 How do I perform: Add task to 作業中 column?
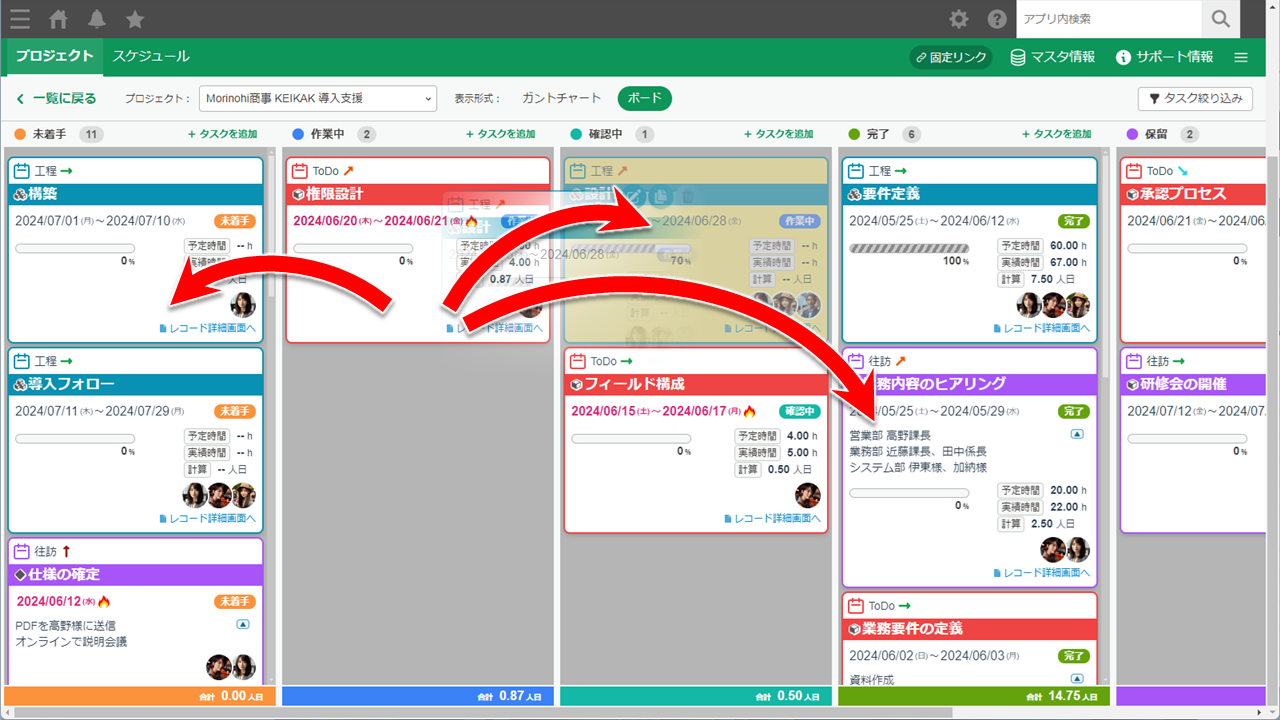(500, 134)
